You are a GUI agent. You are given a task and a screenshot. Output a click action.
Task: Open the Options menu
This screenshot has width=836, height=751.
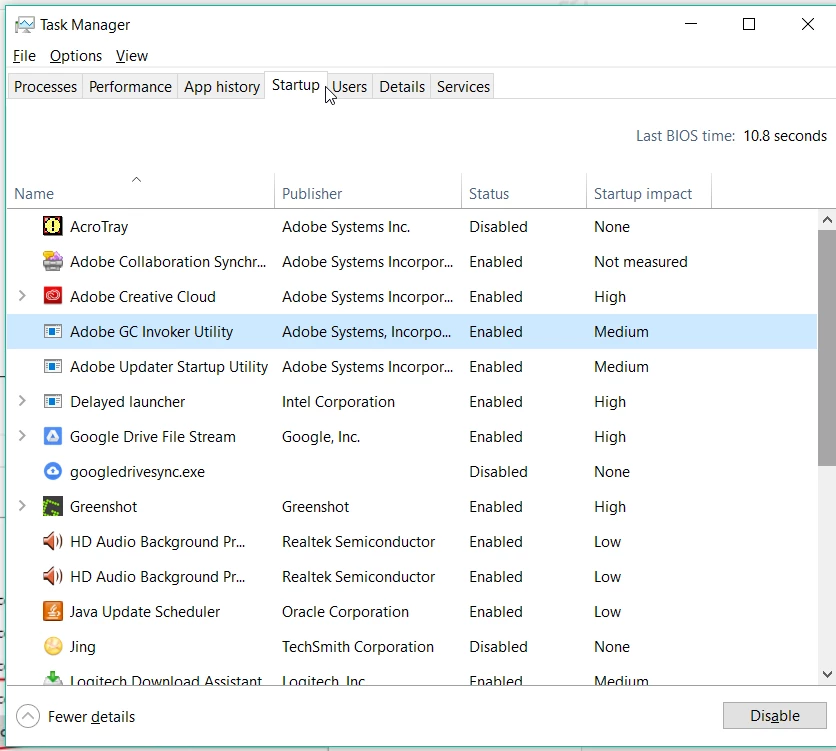pos(76,56)
